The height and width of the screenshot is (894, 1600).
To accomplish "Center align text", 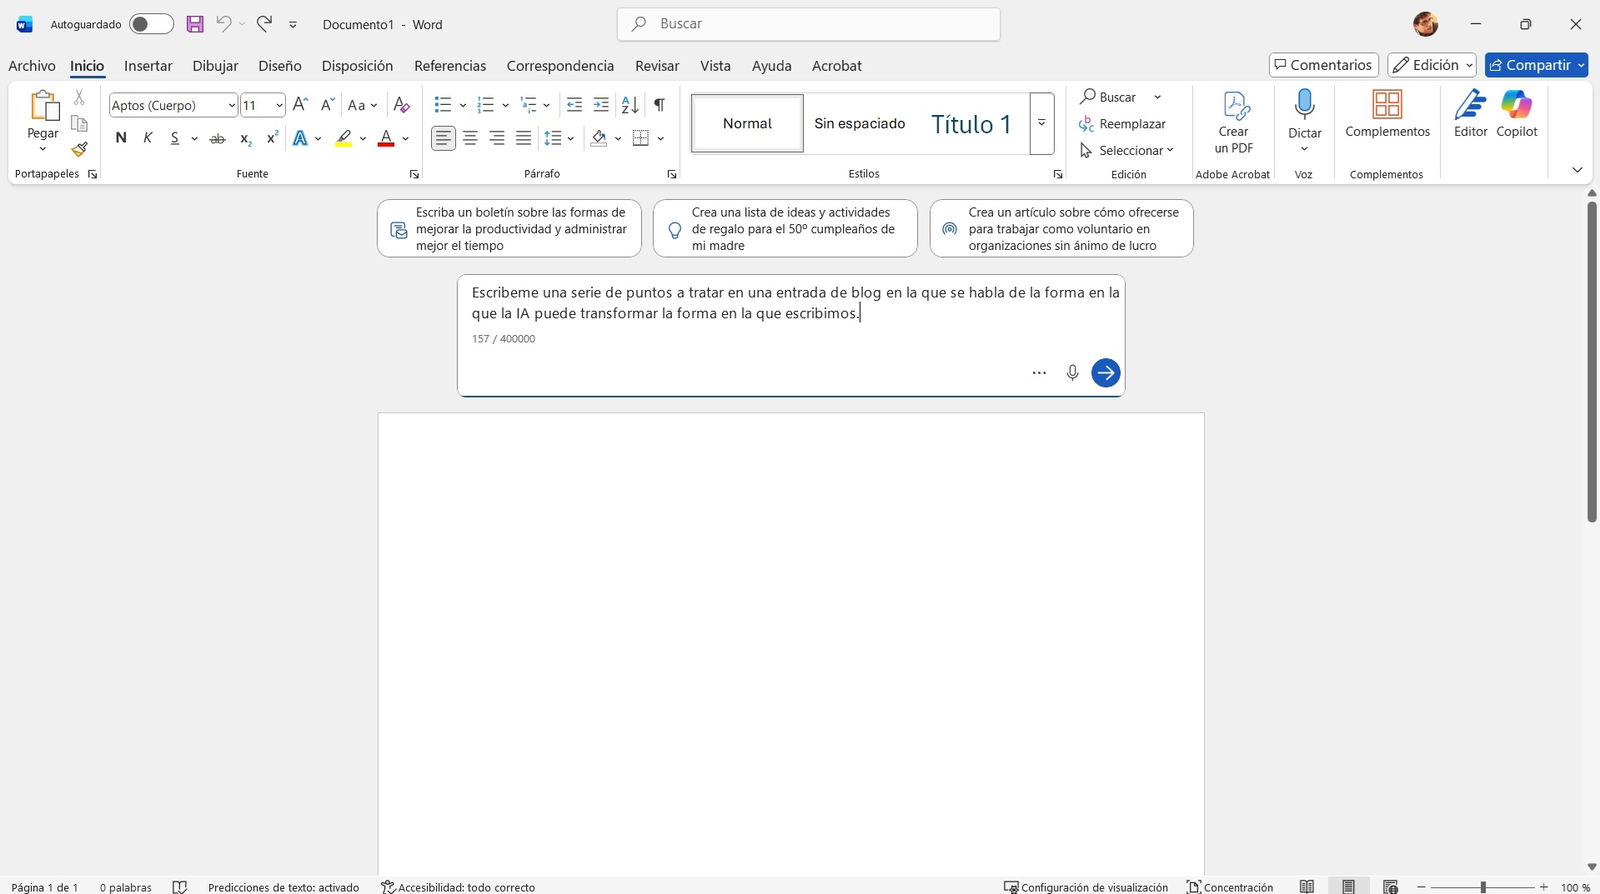I will (470, 139).
